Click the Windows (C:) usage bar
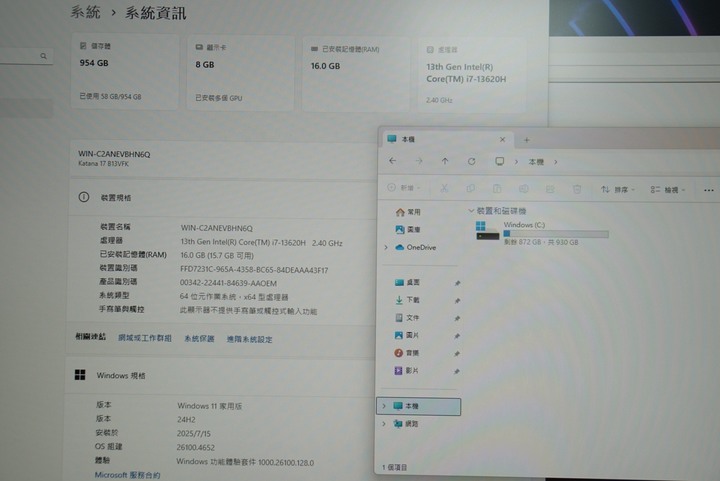The width and height of the screenshot is (720, 481). pyautogui.click(x=556, y=234)
